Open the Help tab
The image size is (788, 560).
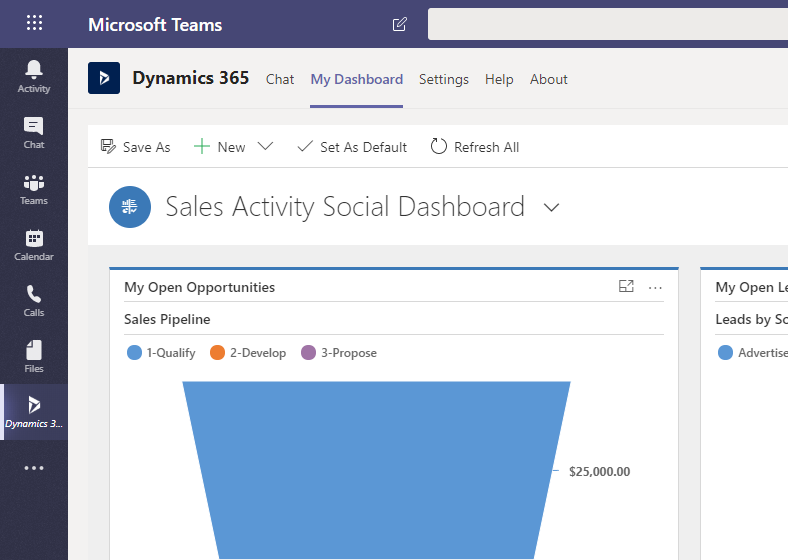point(499,79)
